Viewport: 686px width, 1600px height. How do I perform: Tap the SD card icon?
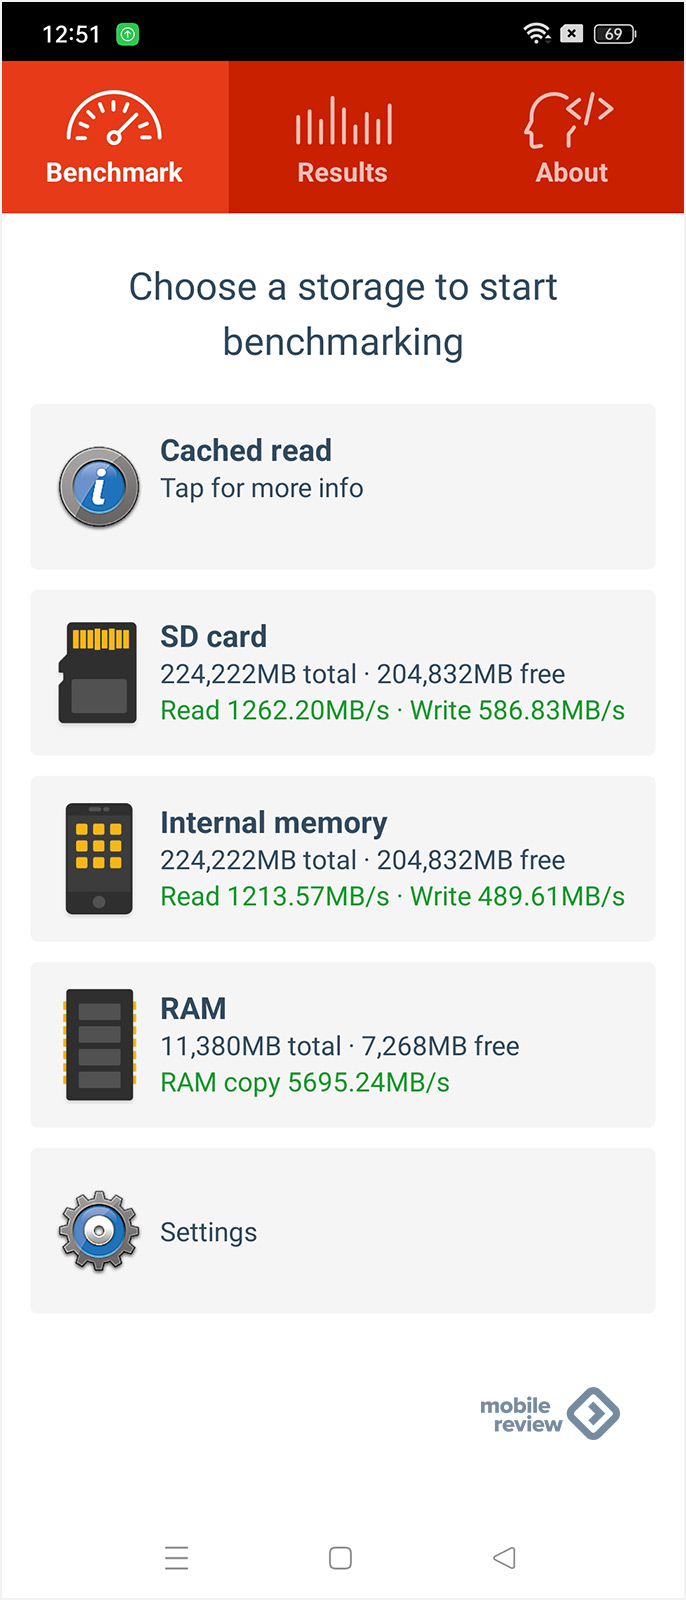tap(98, 673)
